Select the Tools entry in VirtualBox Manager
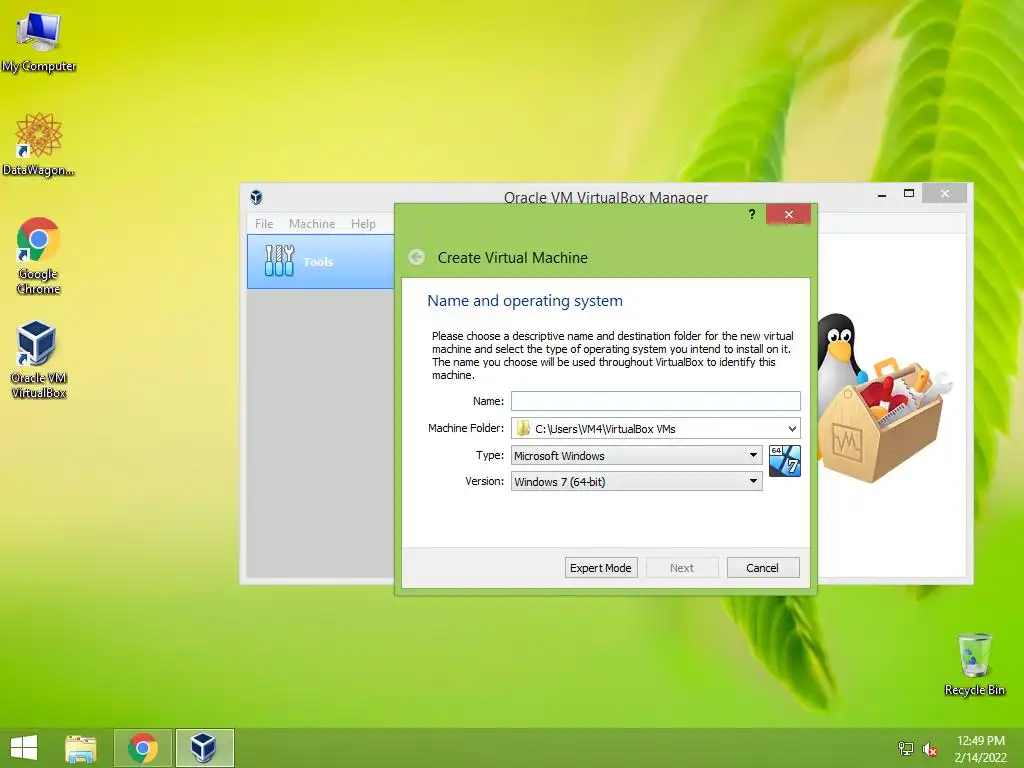Image resolution: width=1024 pixels, height=768 pixels. [321, 261]
